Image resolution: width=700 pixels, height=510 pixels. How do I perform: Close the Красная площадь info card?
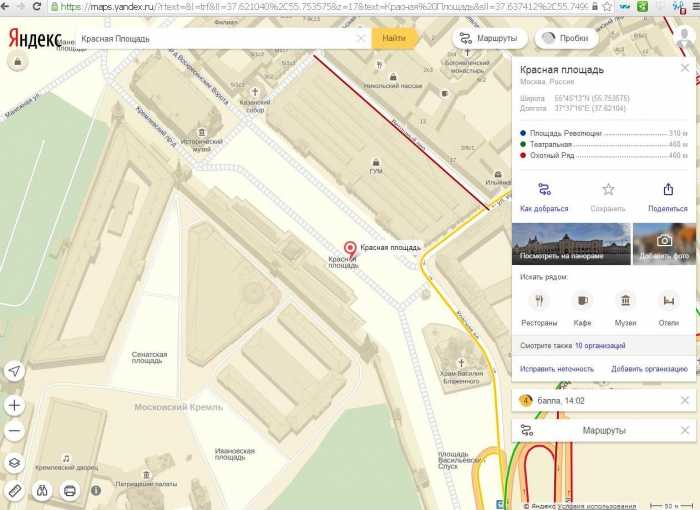click(x=685, y=68)
